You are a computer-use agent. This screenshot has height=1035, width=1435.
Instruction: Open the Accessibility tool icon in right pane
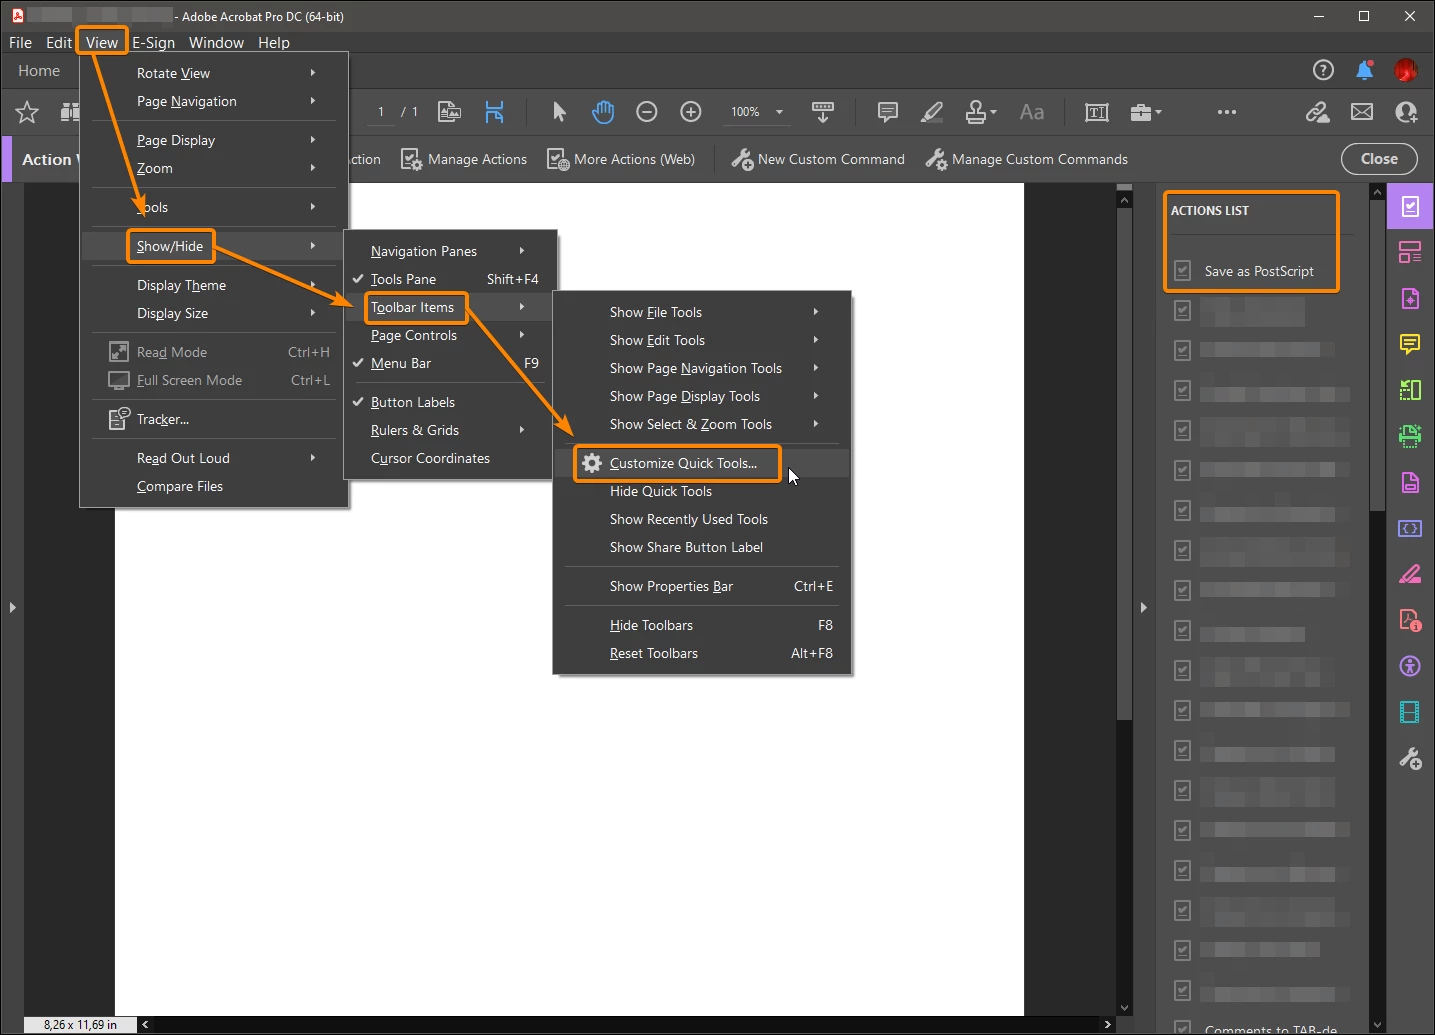click(x=1410, y=666)
